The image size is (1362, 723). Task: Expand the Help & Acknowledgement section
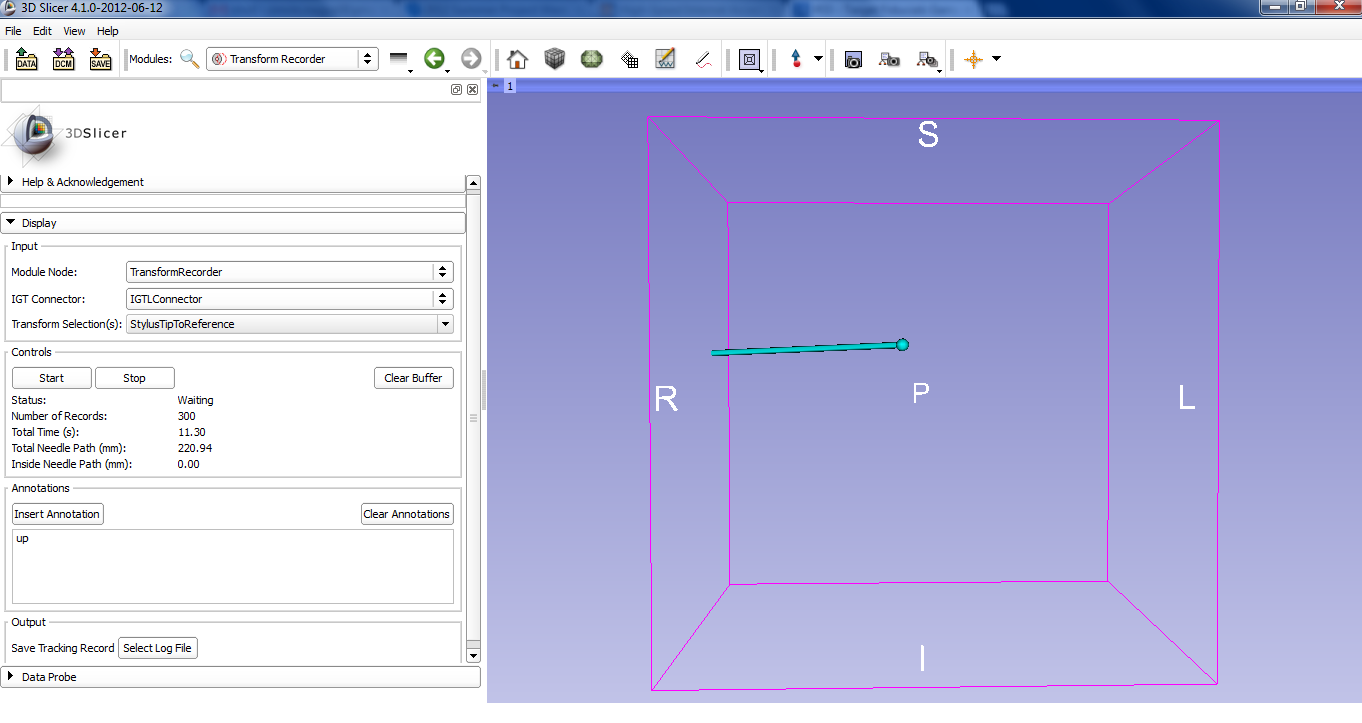click(83, 182)
